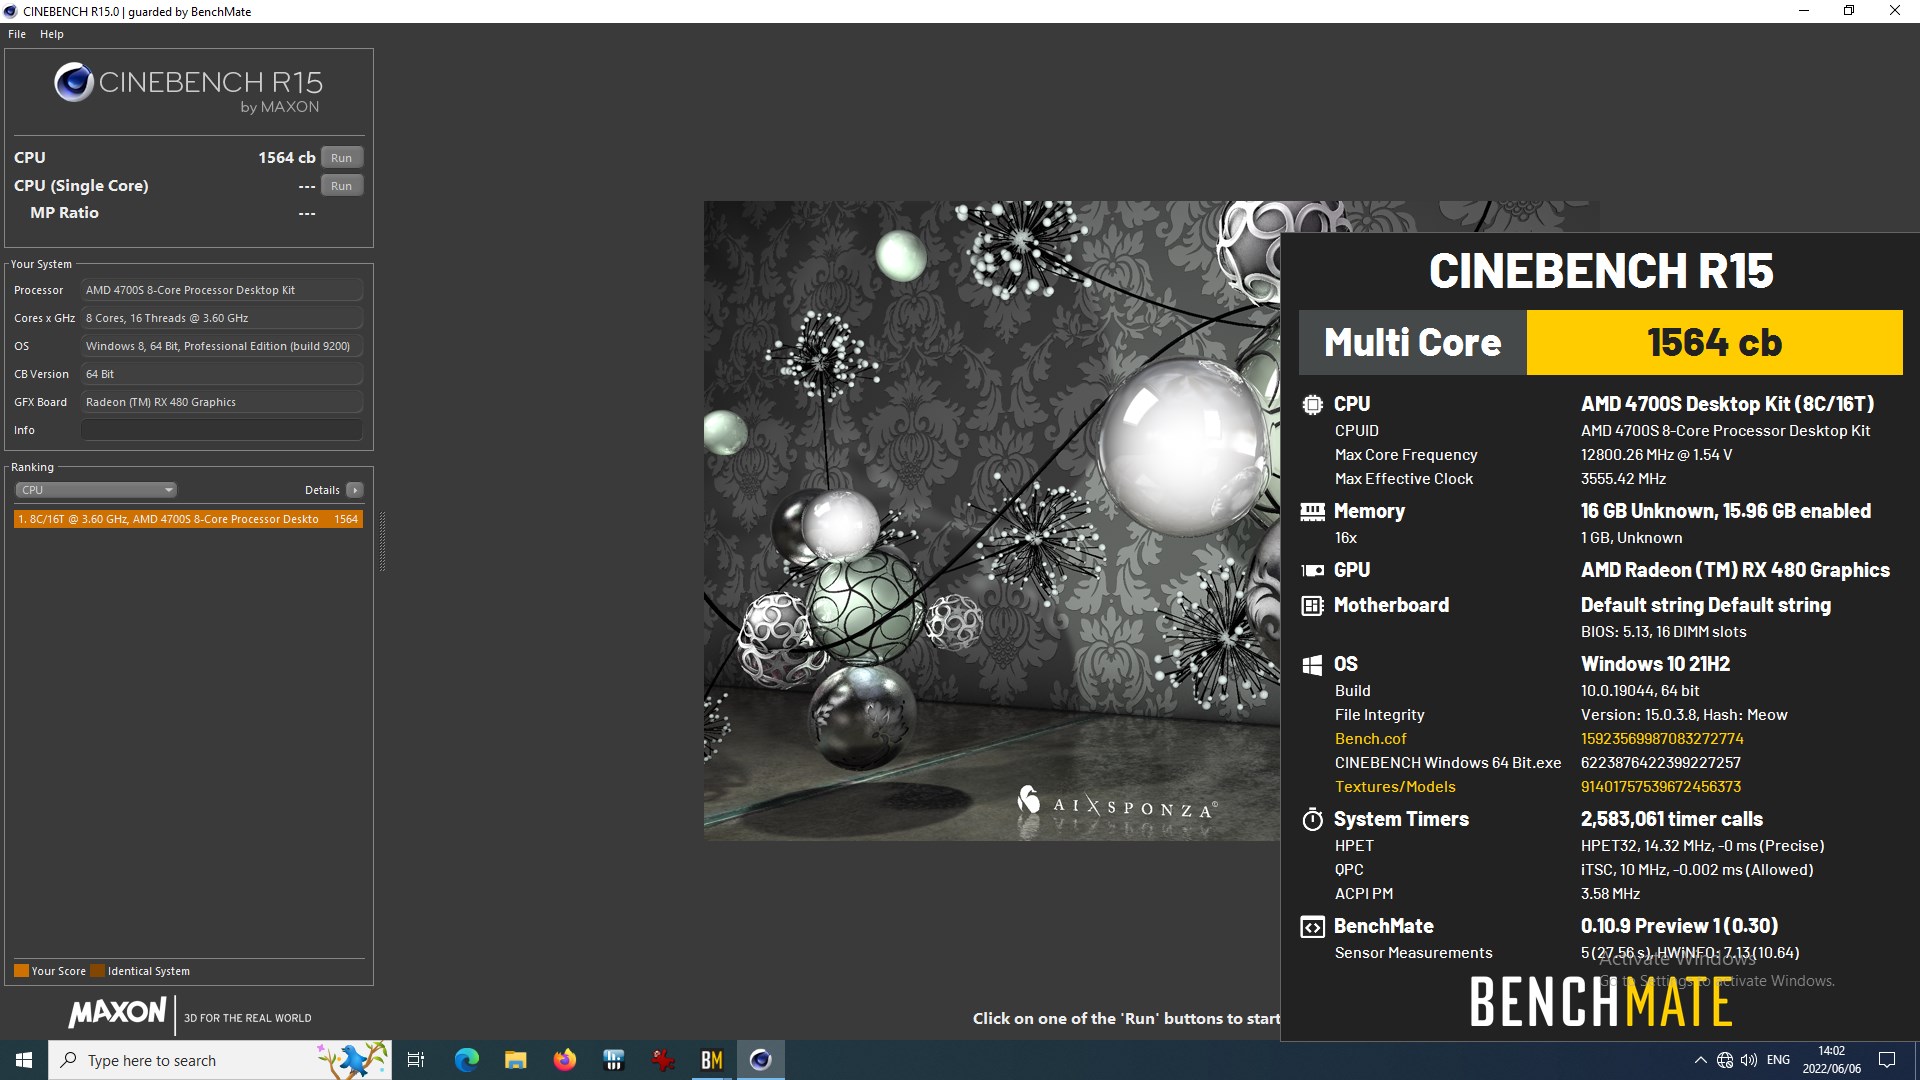Screen dimensions: 1920x1080
Task: Click the Identical System legend swatch
Action: (97, 971)
